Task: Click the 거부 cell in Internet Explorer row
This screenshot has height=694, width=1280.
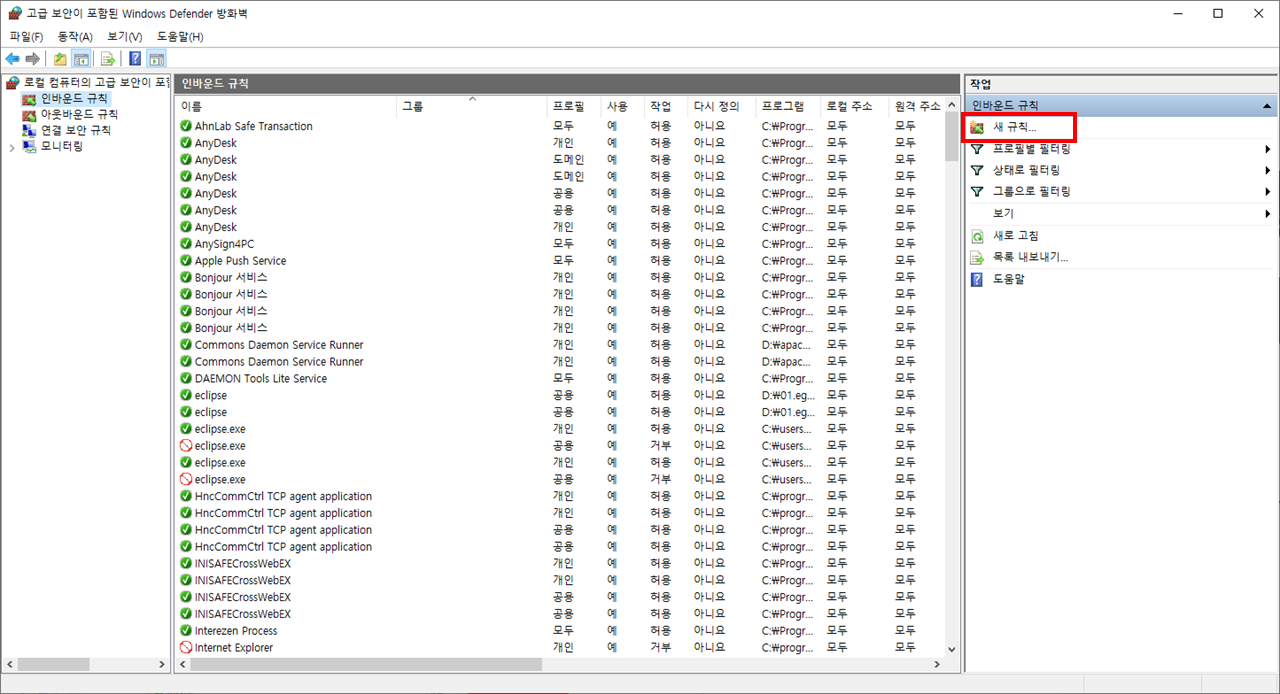Action: pos(661,648)
